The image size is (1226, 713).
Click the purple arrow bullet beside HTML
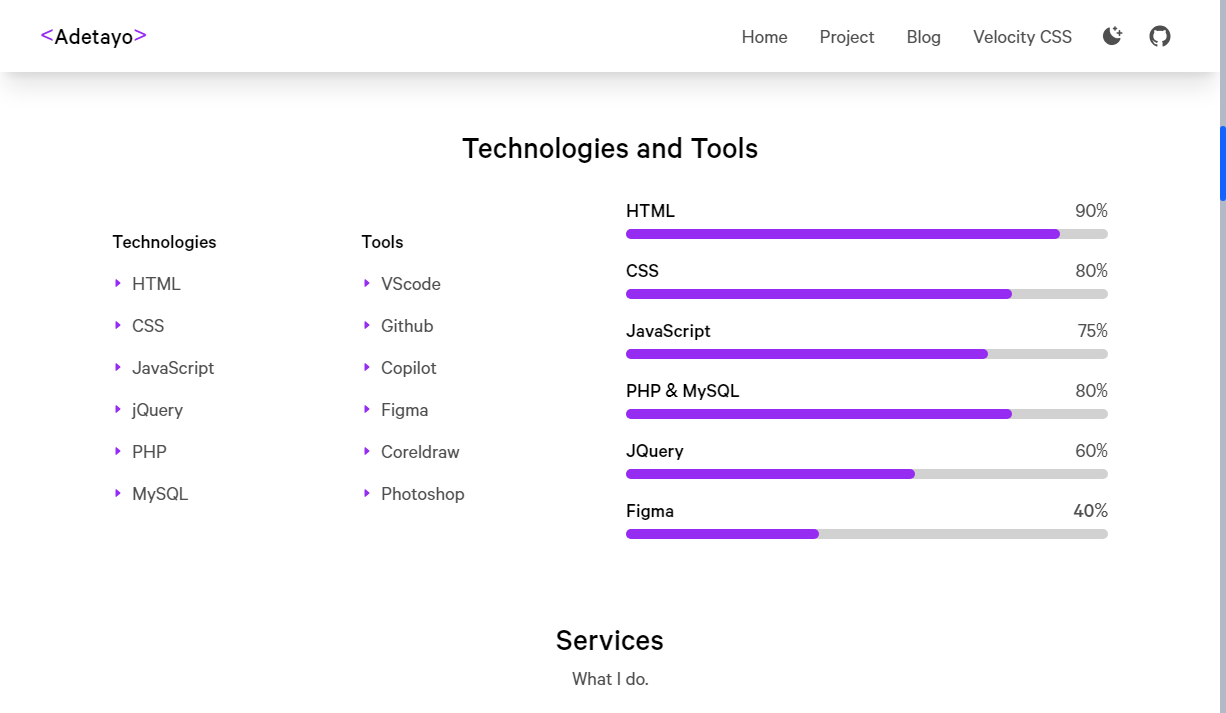[118, 284]
